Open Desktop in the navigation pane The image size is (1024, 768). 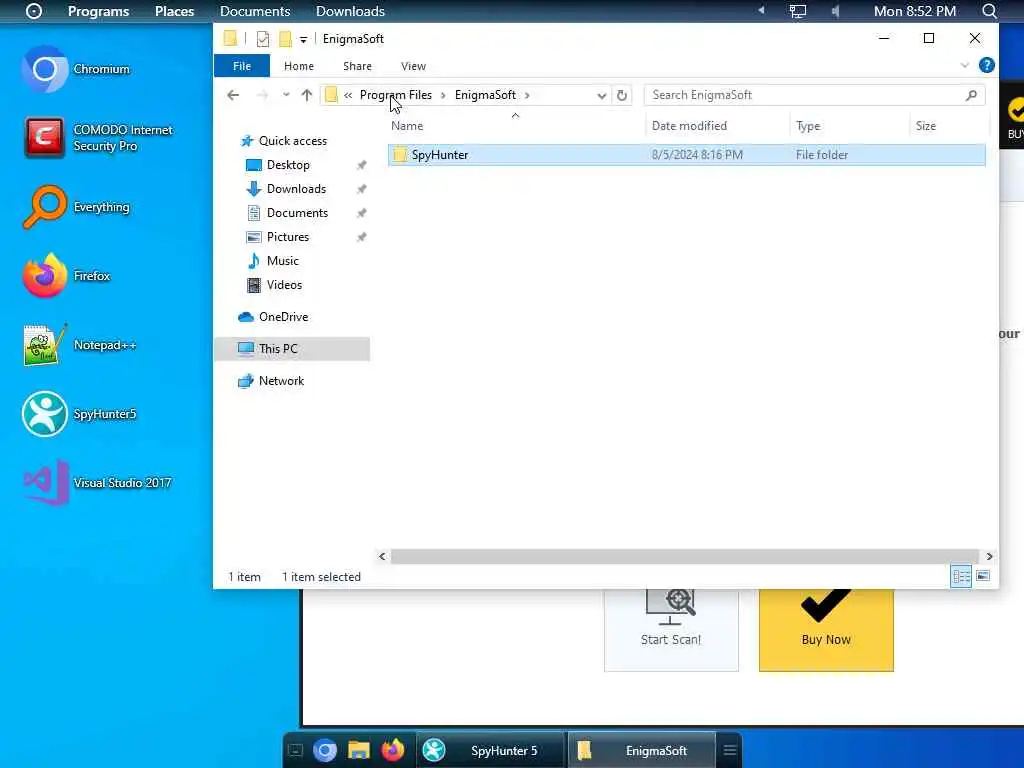(287, 165)
